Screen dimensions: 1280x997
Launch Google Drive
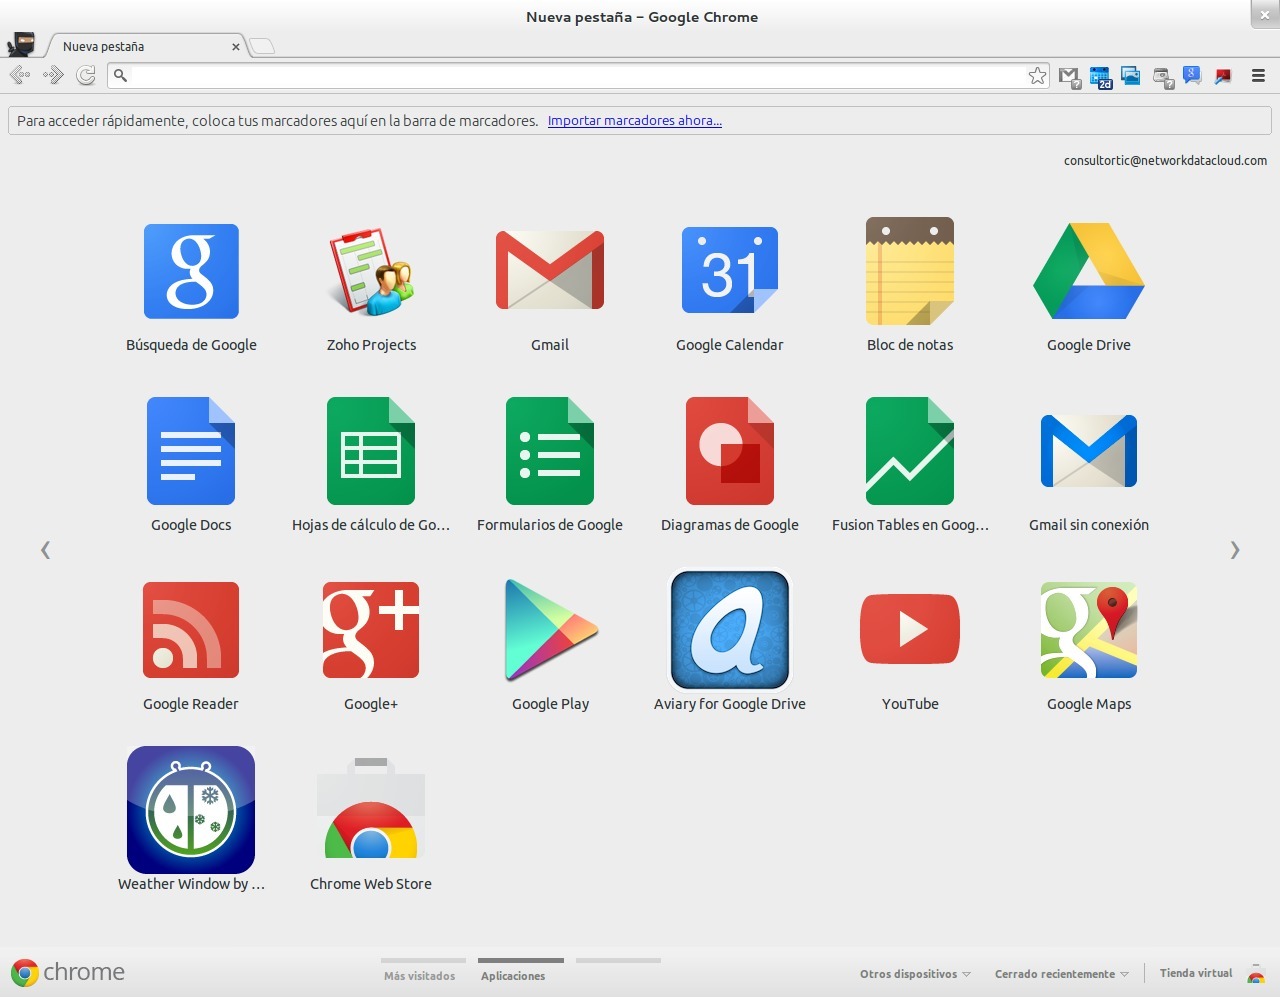1089,269
